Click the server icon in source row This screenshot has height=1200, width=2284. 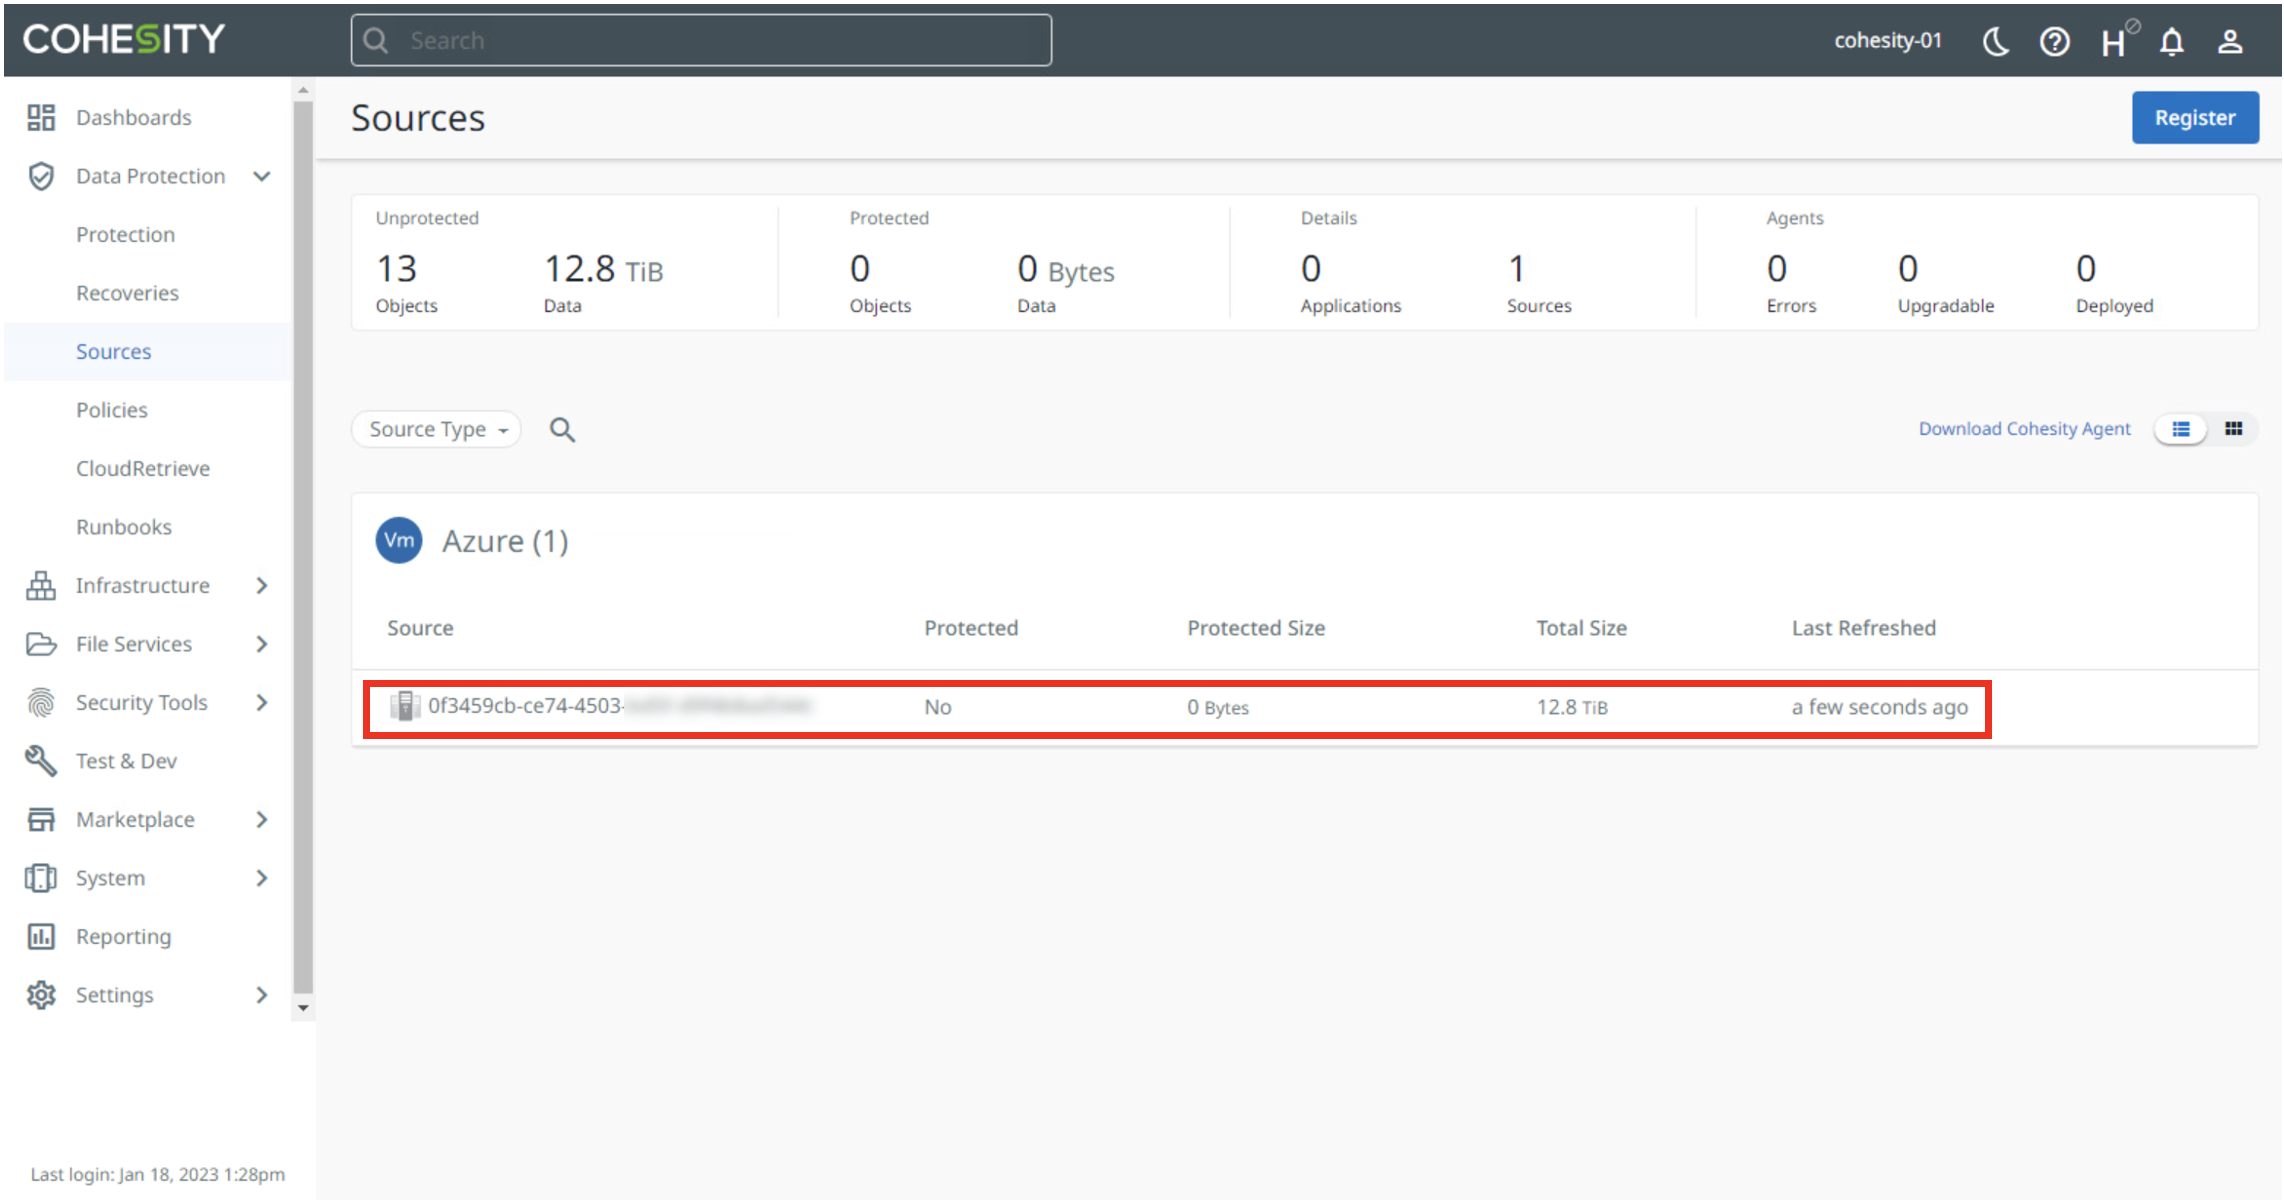click(x=404, y=706)
